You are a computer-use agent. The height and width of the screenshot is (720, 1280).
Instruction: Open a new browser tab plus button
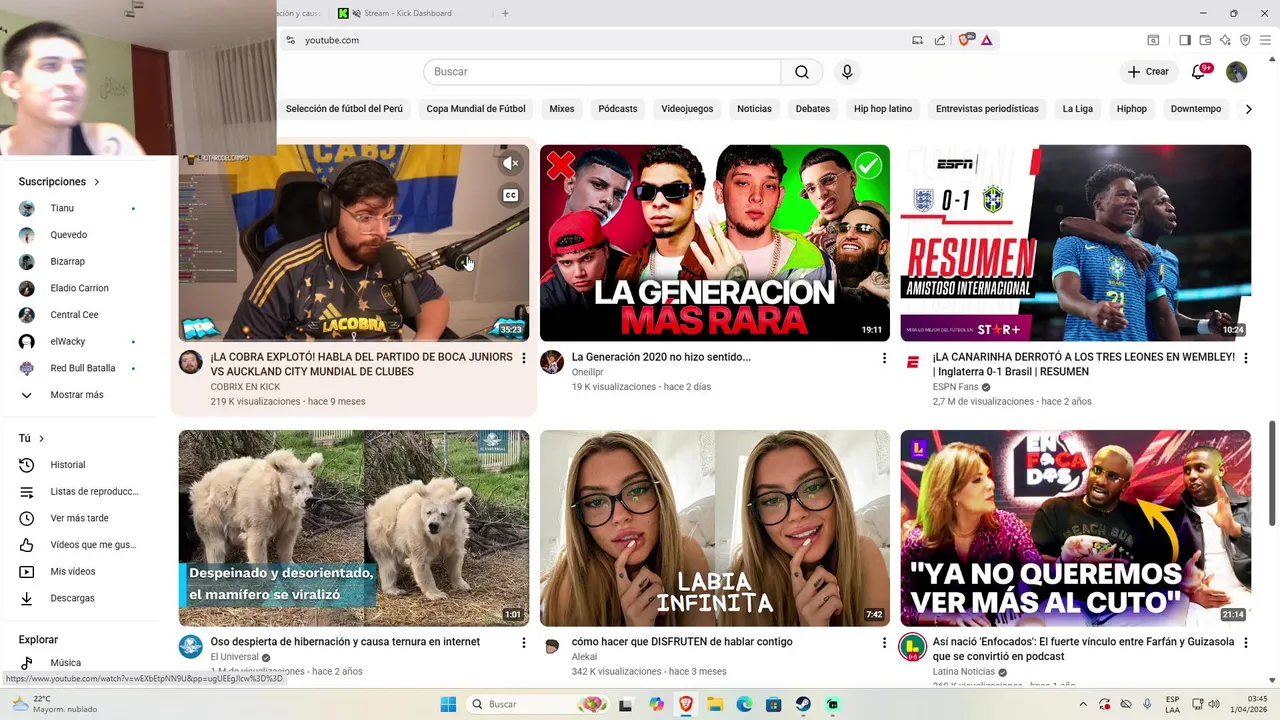click(x=505, y=13)
